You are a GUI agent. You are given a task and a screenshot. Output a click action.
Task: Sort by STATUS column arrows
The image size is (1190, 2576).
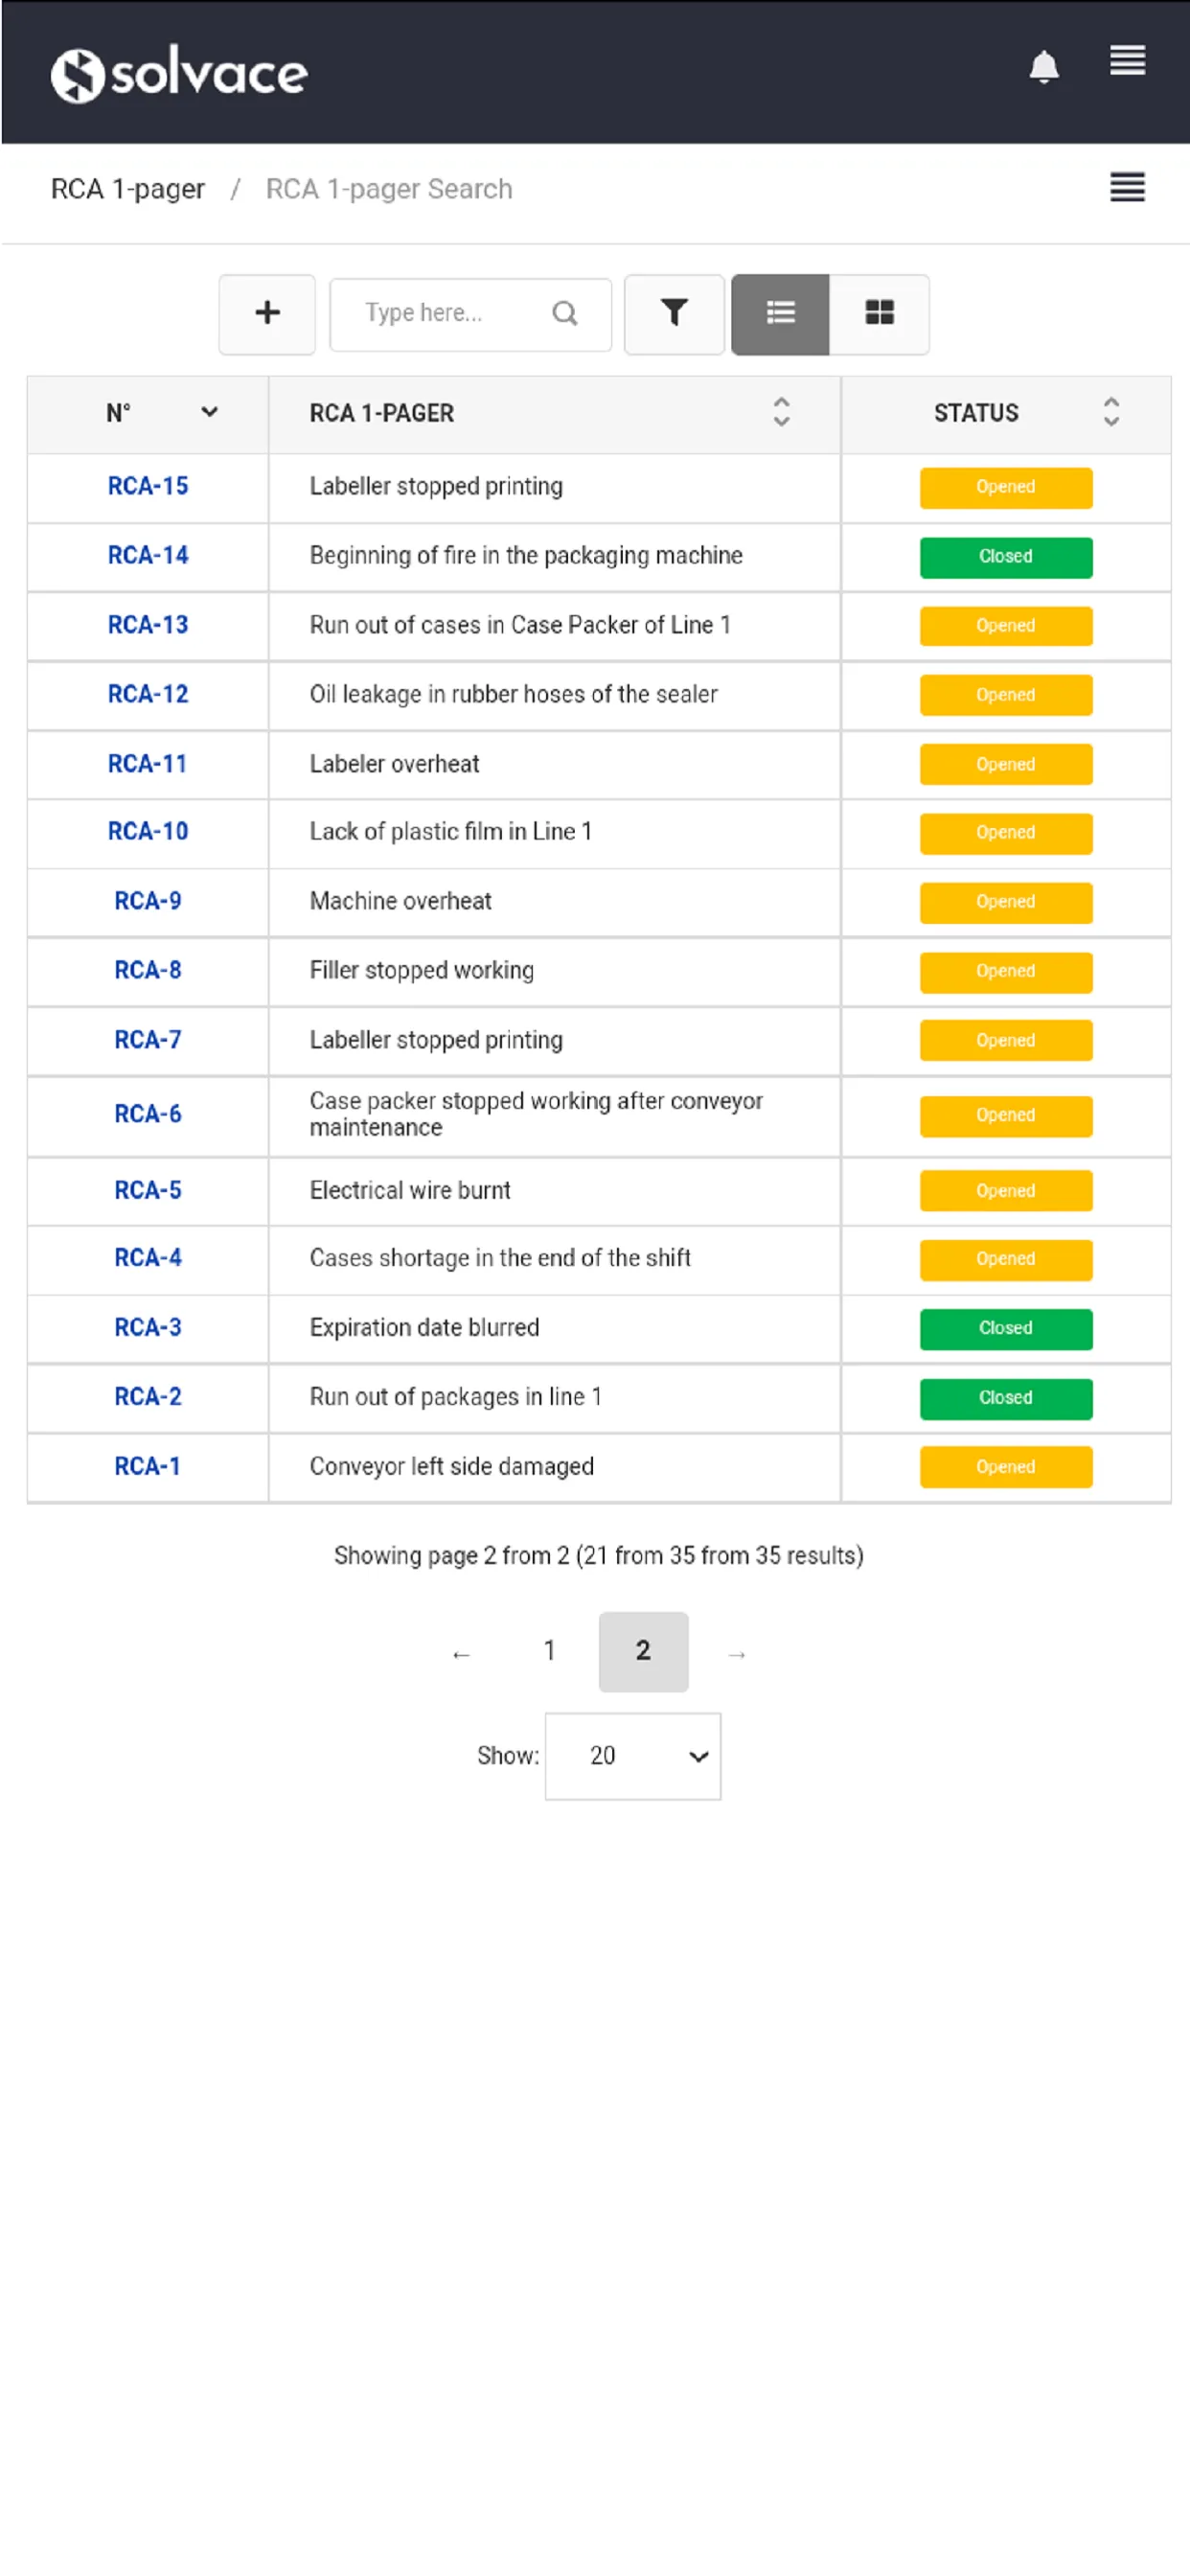tap(1110, 412)
